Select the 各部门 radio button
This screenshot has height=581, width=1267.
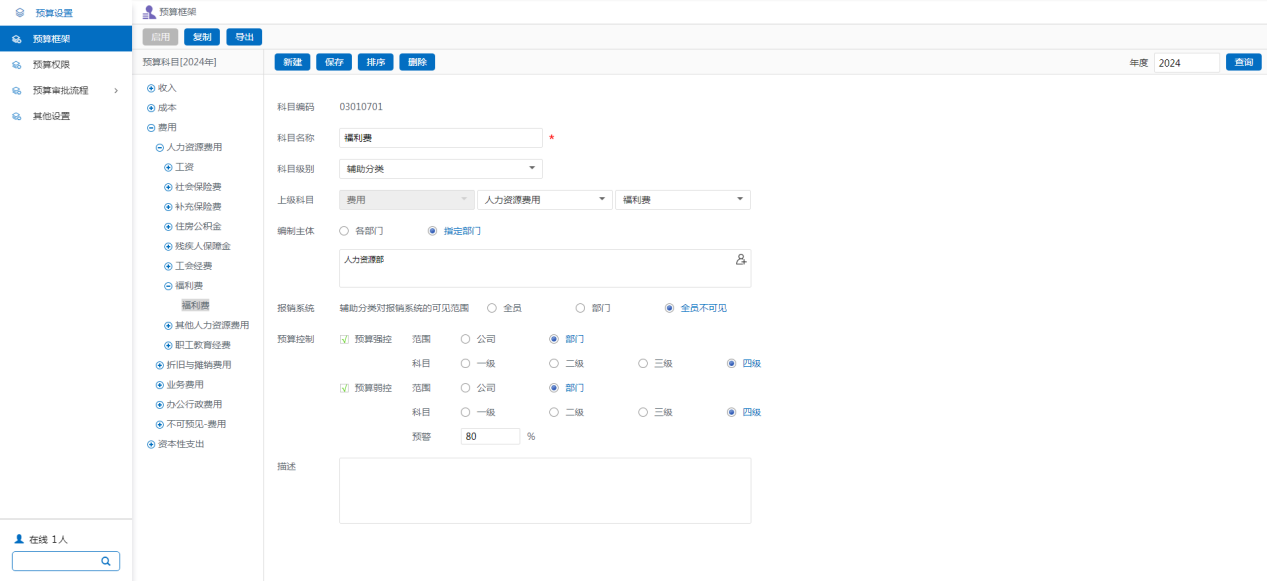coord(345,231)
